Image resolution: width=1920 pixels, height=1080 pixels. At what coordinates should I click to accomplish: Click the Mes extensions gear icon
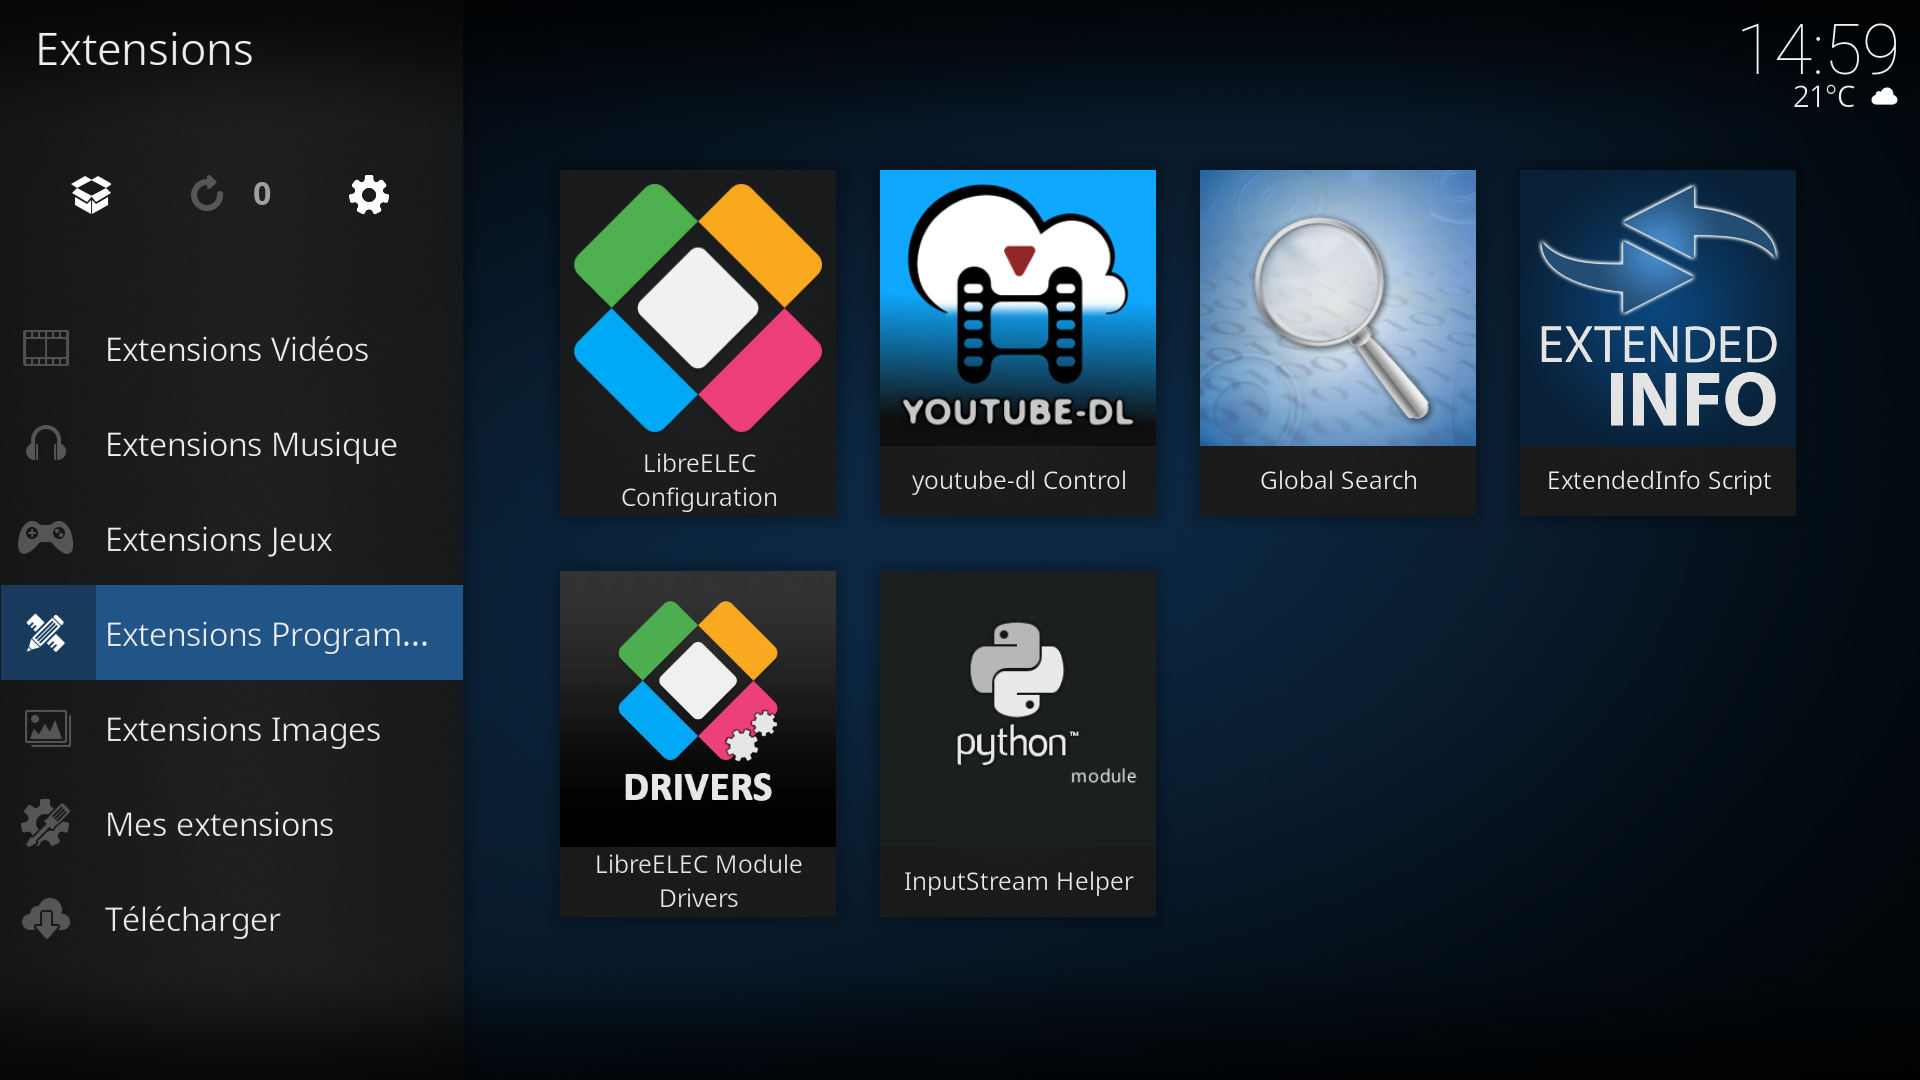coord(46,824)
